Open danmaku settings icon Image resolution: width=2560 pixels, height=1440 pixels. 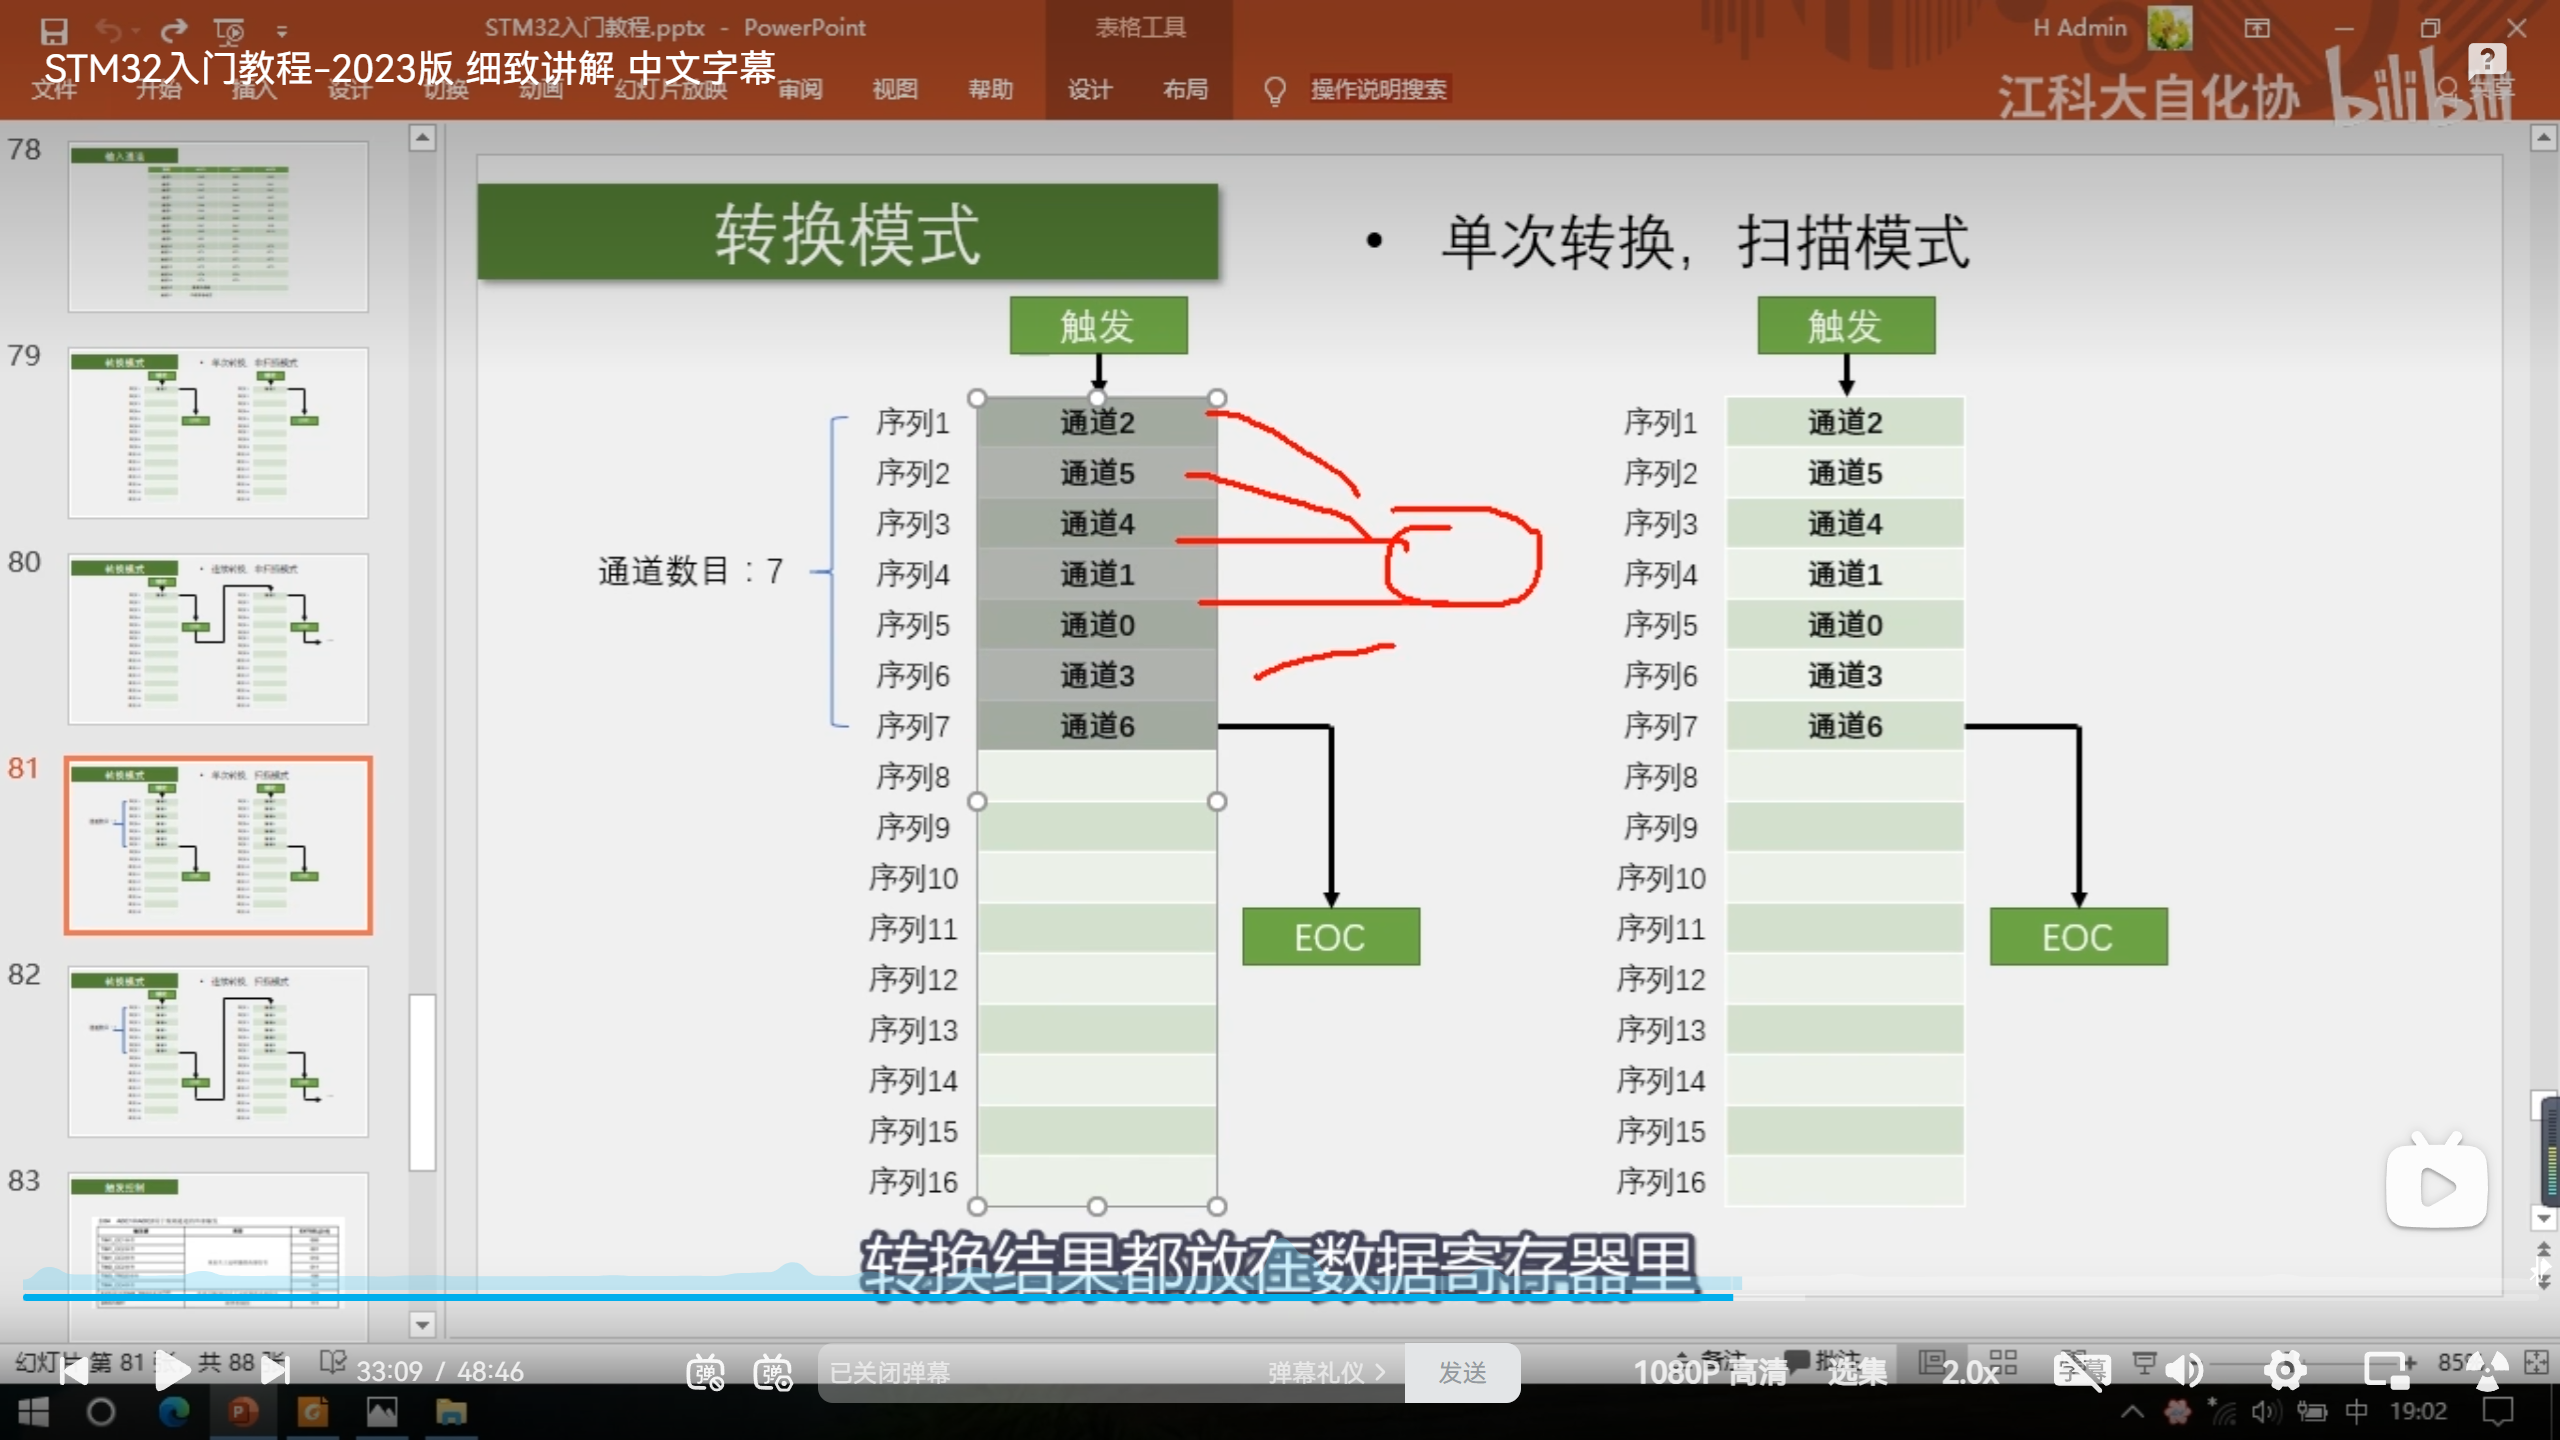pos(773,1372)
